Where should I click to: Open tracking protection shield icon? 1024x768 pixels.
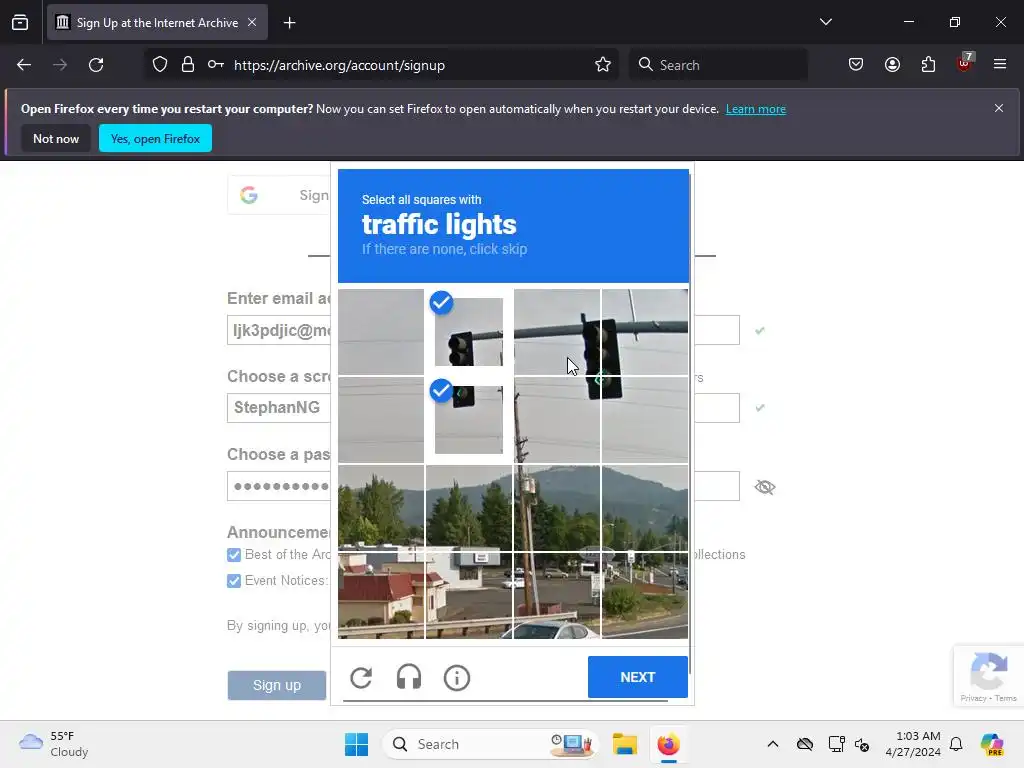[160, 65]
